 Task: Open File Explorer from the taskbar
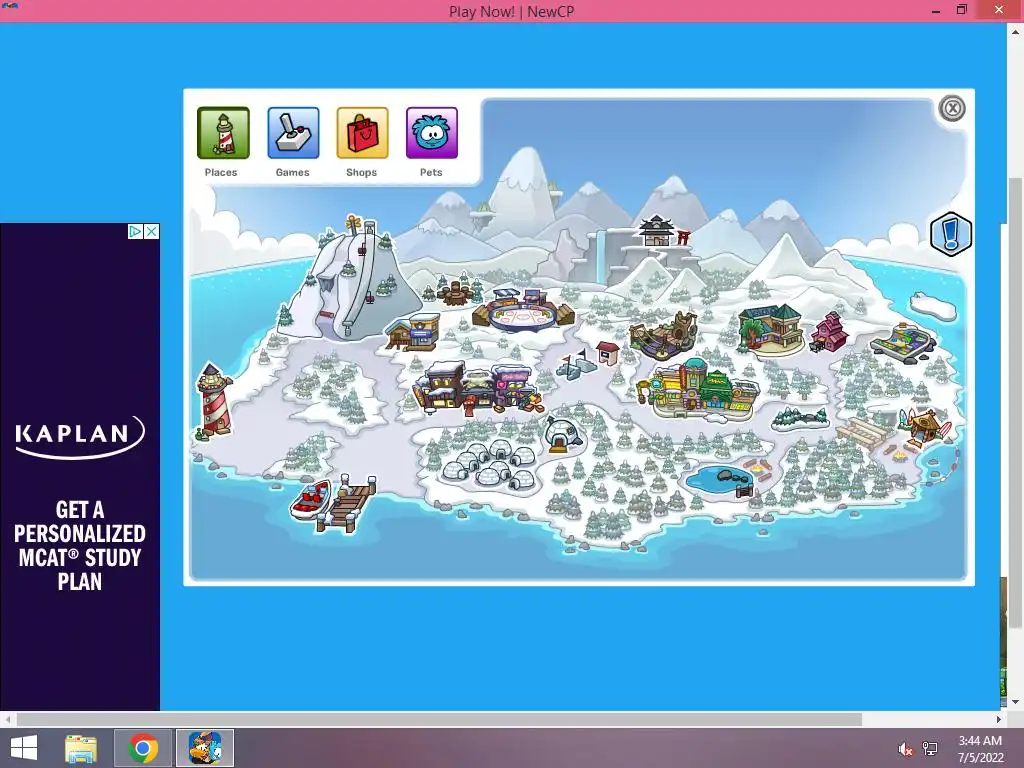(81, 748)
